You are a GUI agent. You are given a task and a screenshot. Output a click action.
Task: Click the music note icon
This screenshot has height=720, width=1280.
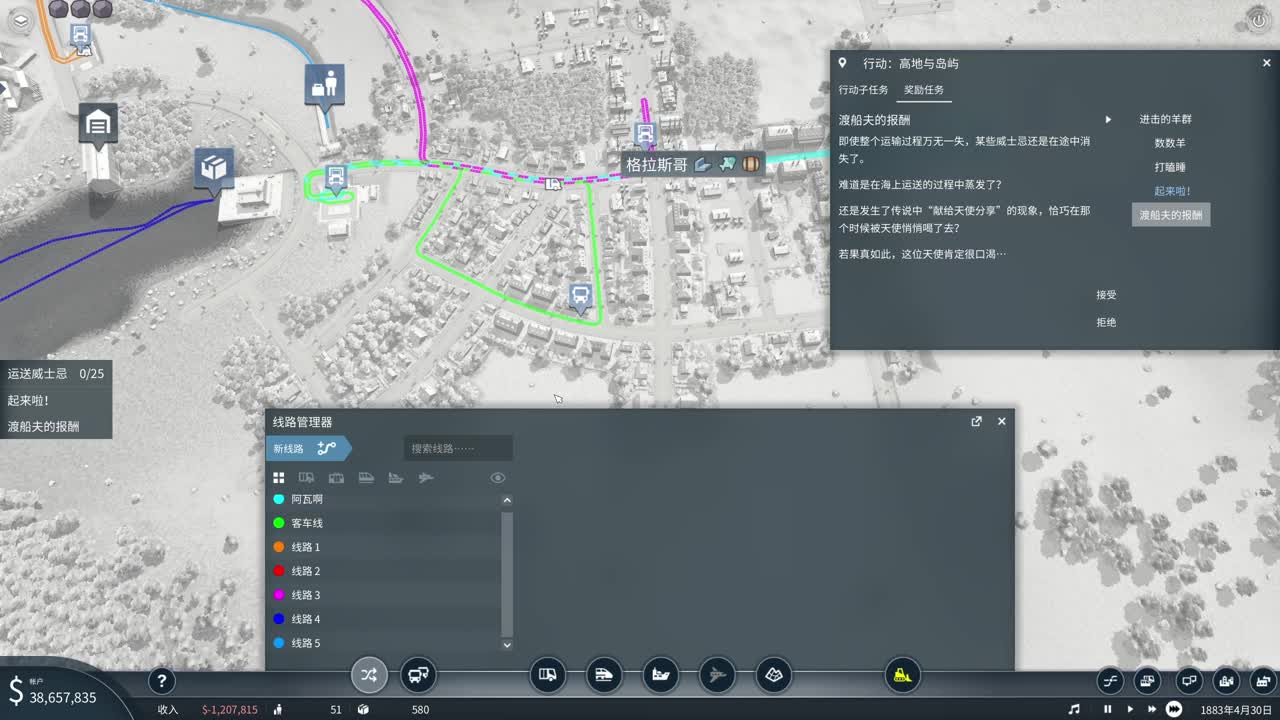point(1074,709)
